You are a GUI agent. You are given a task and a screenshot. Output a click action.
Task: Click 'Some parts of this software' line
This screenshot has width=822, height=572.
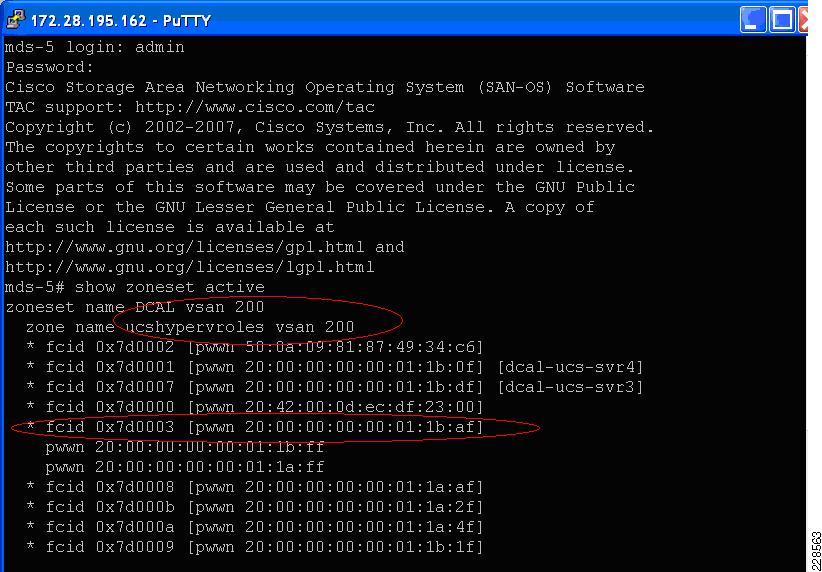(x=320, y=187)
